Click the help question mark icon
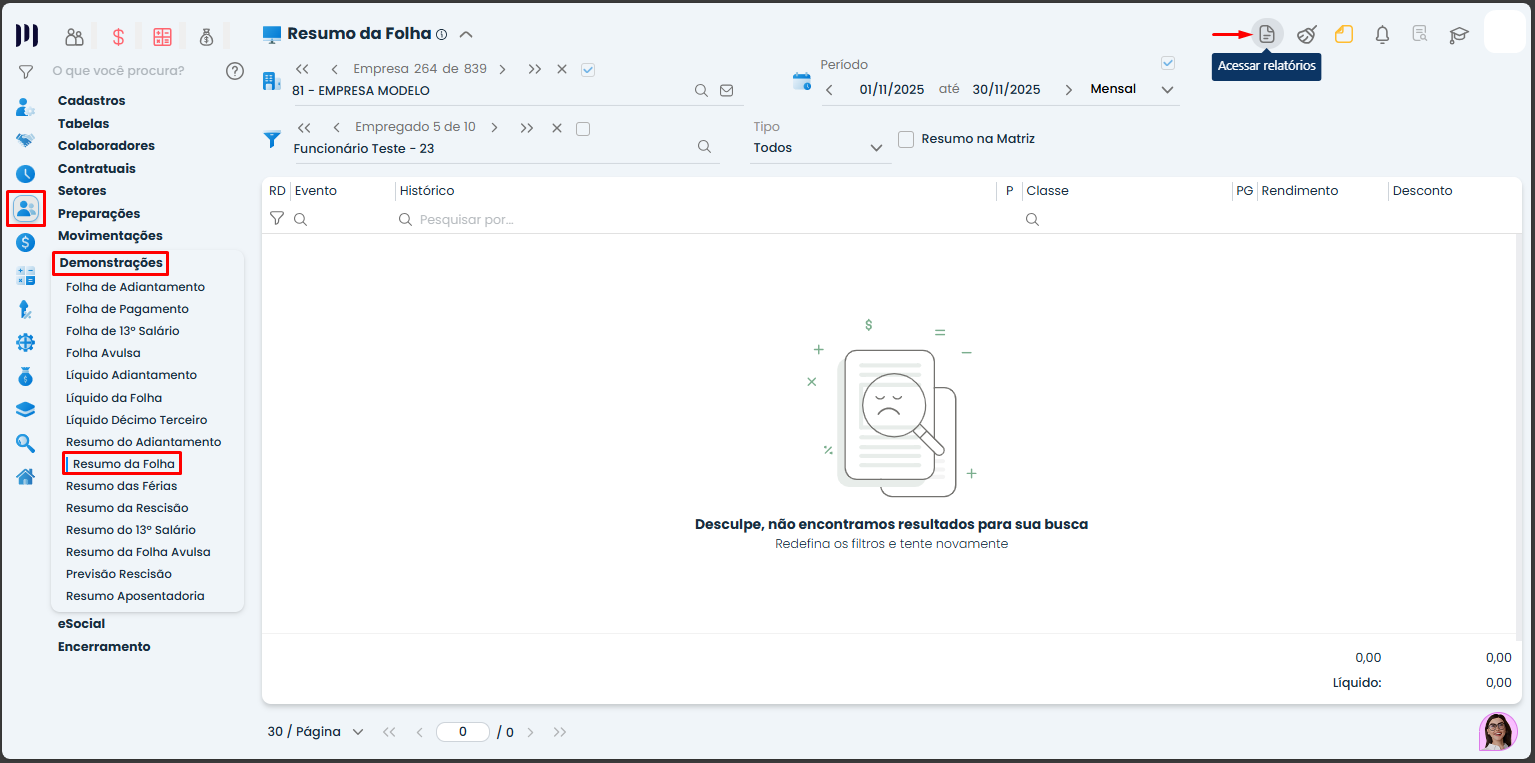 235,71
